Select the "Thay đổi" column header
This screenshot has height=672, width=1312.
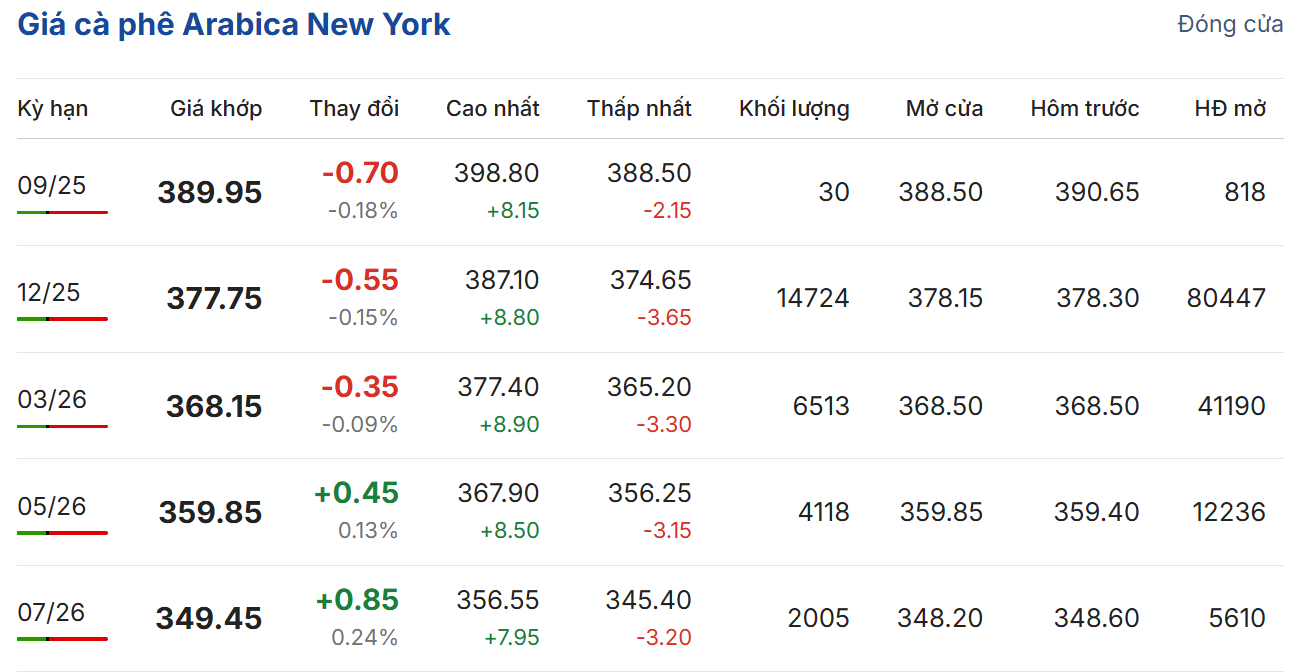(x=354, y=108)
